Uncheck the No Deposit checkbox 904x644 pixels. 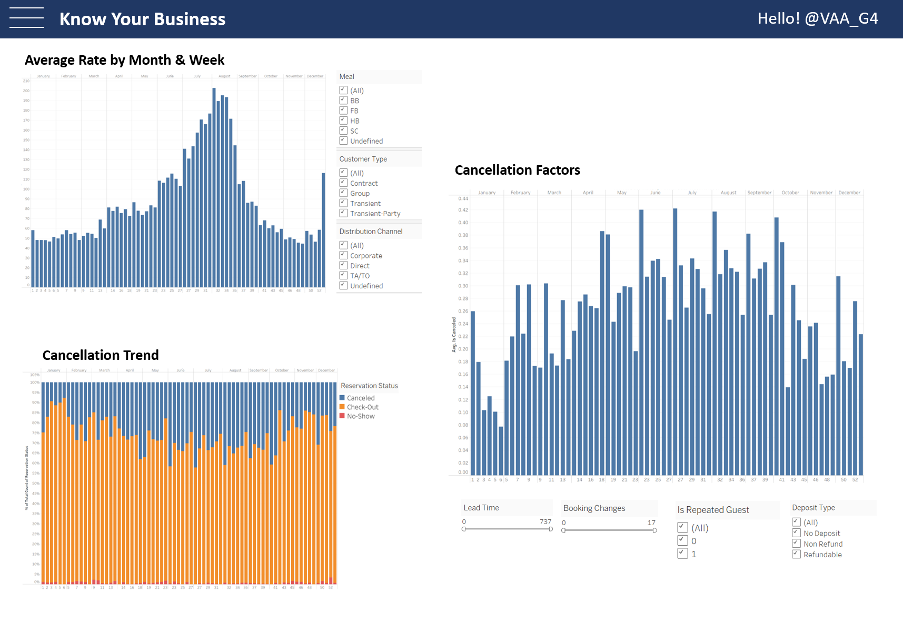tap(796, 533)
